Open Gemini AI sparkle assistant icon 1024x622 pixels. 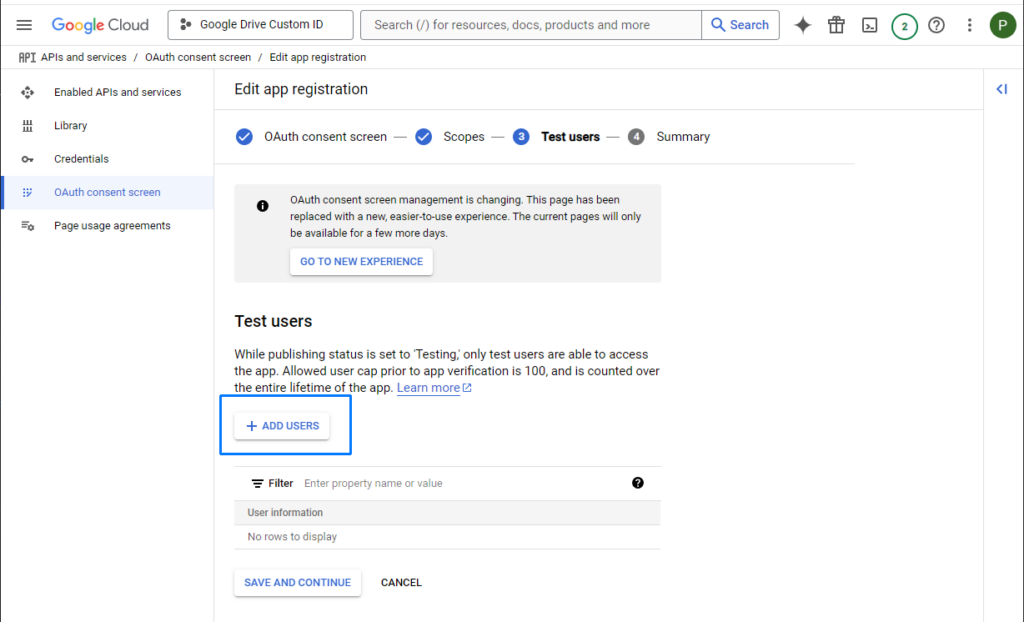803,25
